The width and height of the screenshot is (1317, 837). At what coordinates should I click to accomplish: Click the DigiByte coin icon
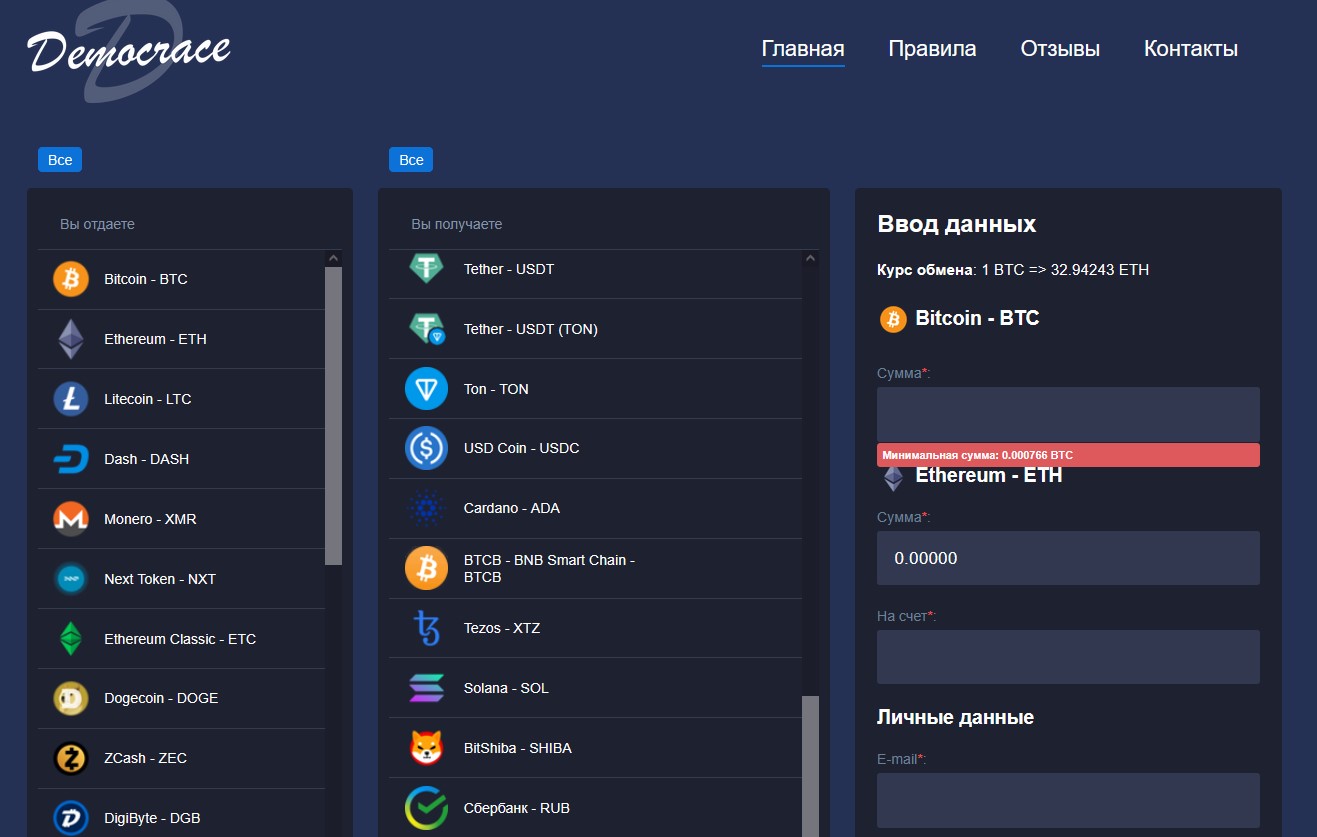tap(71, 818)
